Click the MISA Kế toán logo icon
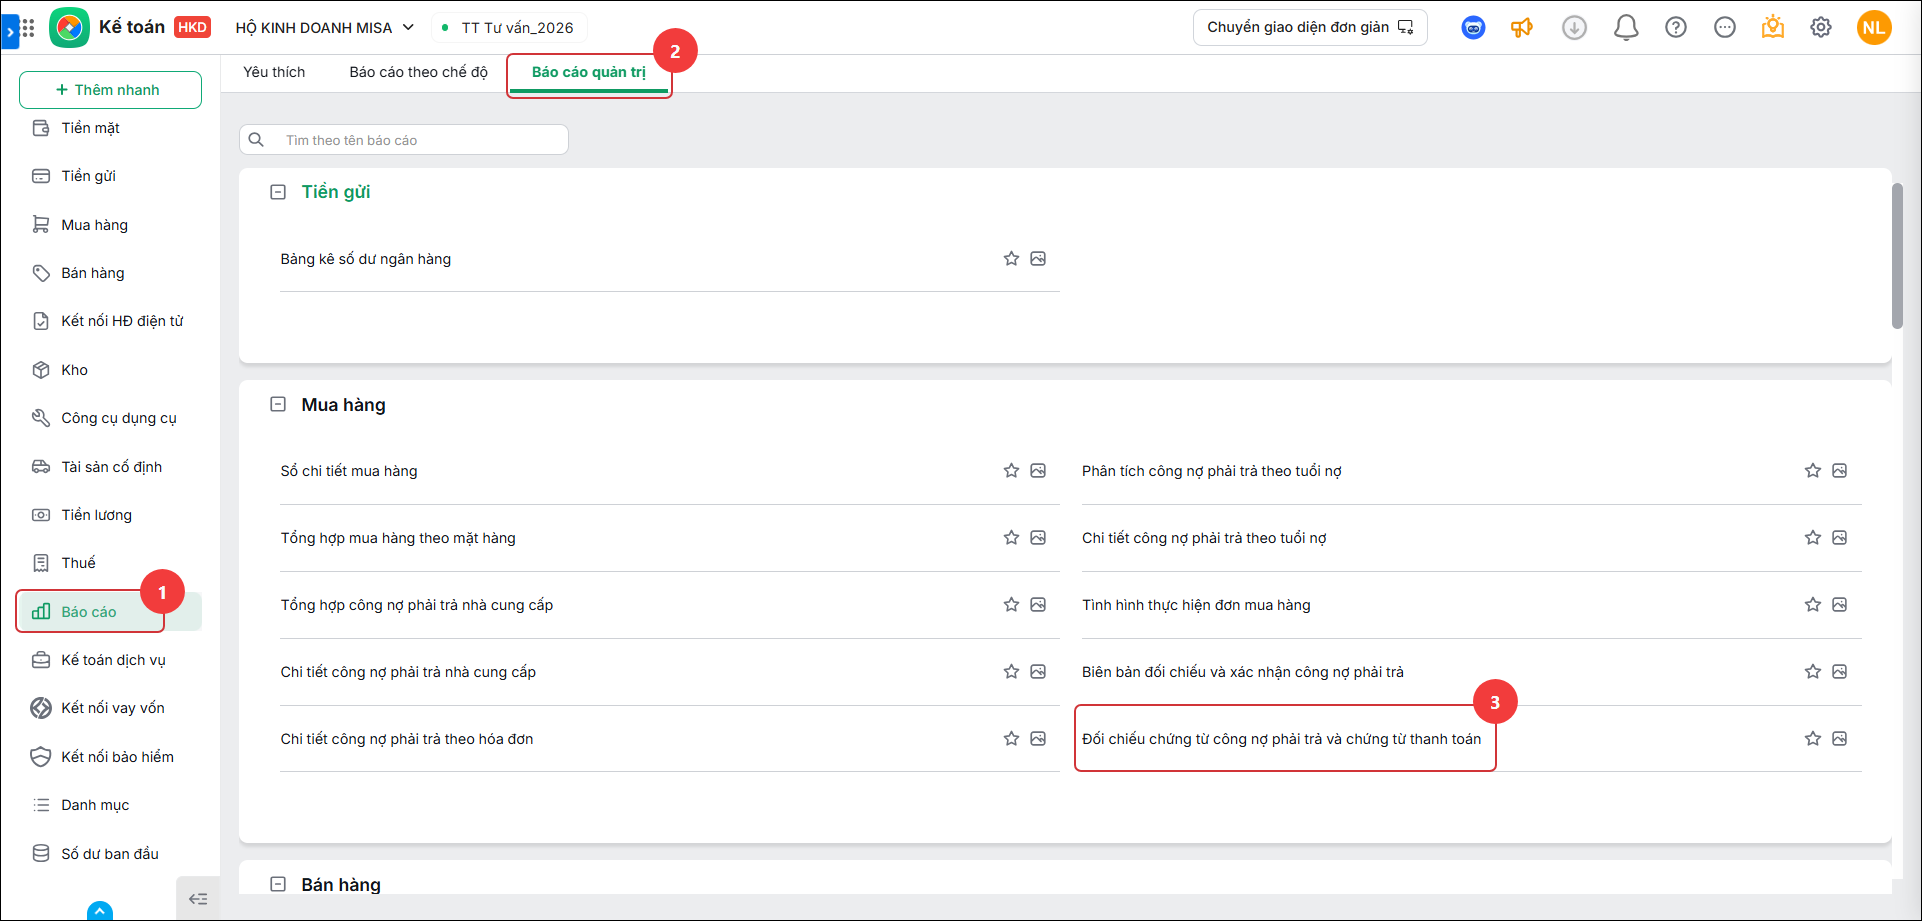This screenshot has height=921, width=1922. tap(69, 28)
